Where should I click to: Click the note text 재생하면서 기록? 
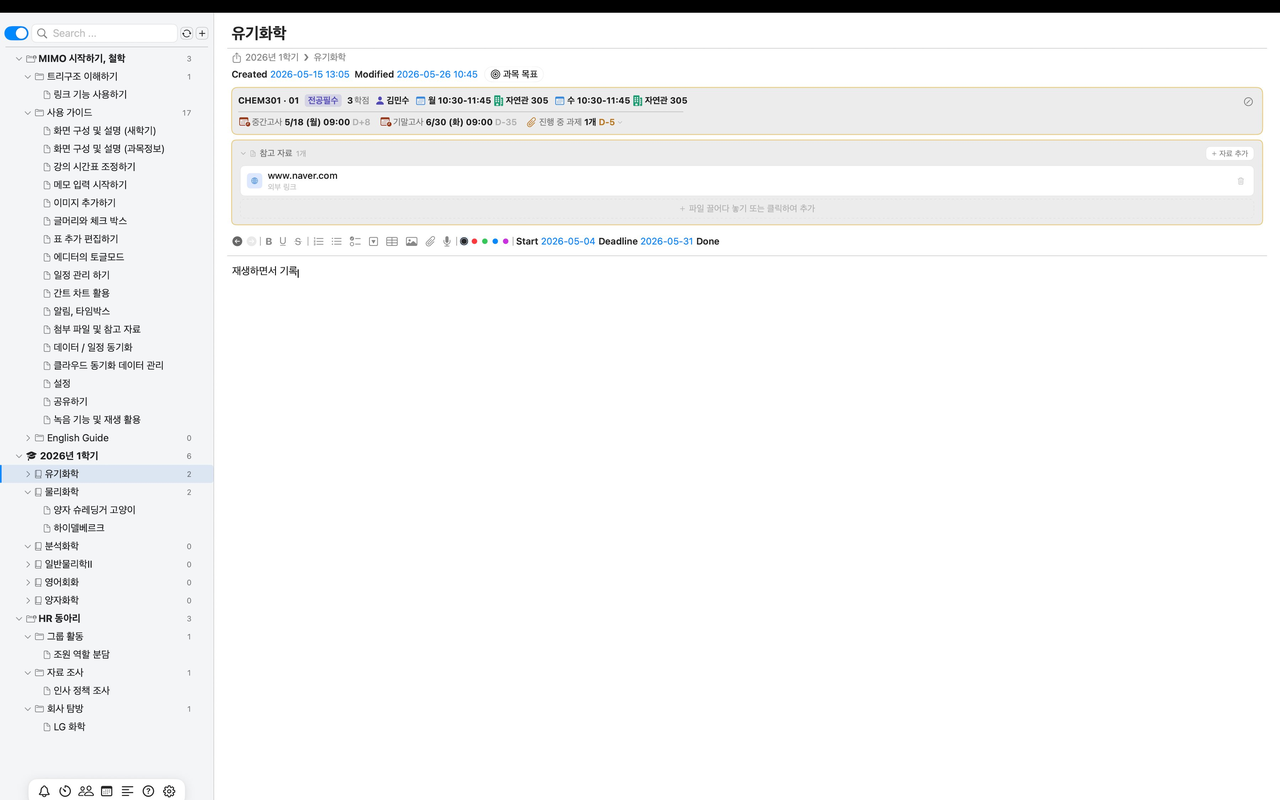[x=265, y=271]
